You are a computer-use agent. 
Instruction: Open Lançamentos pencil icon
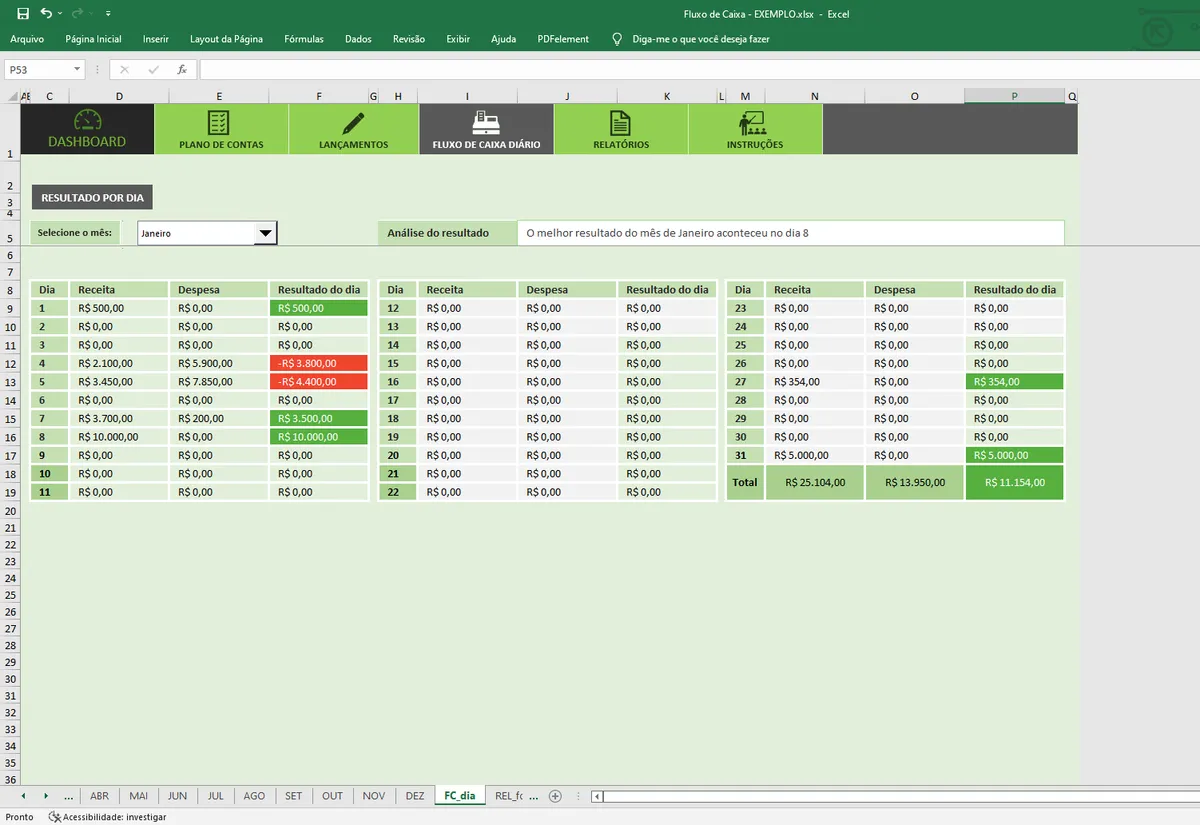[353, 123]
